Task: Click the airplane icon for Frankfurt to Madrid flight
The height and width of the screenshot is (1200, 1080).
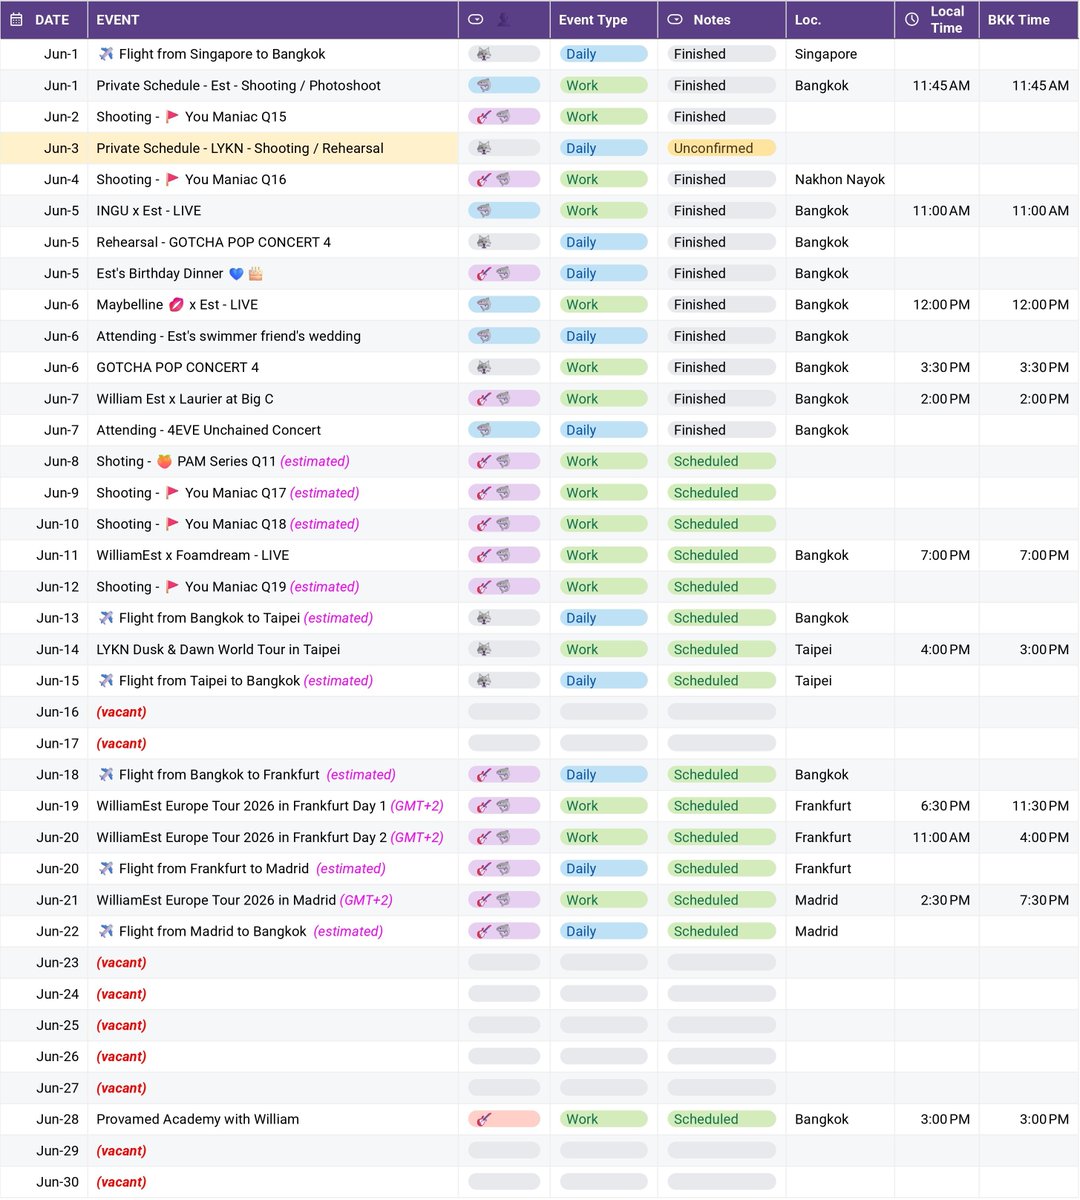Action: 105,869
